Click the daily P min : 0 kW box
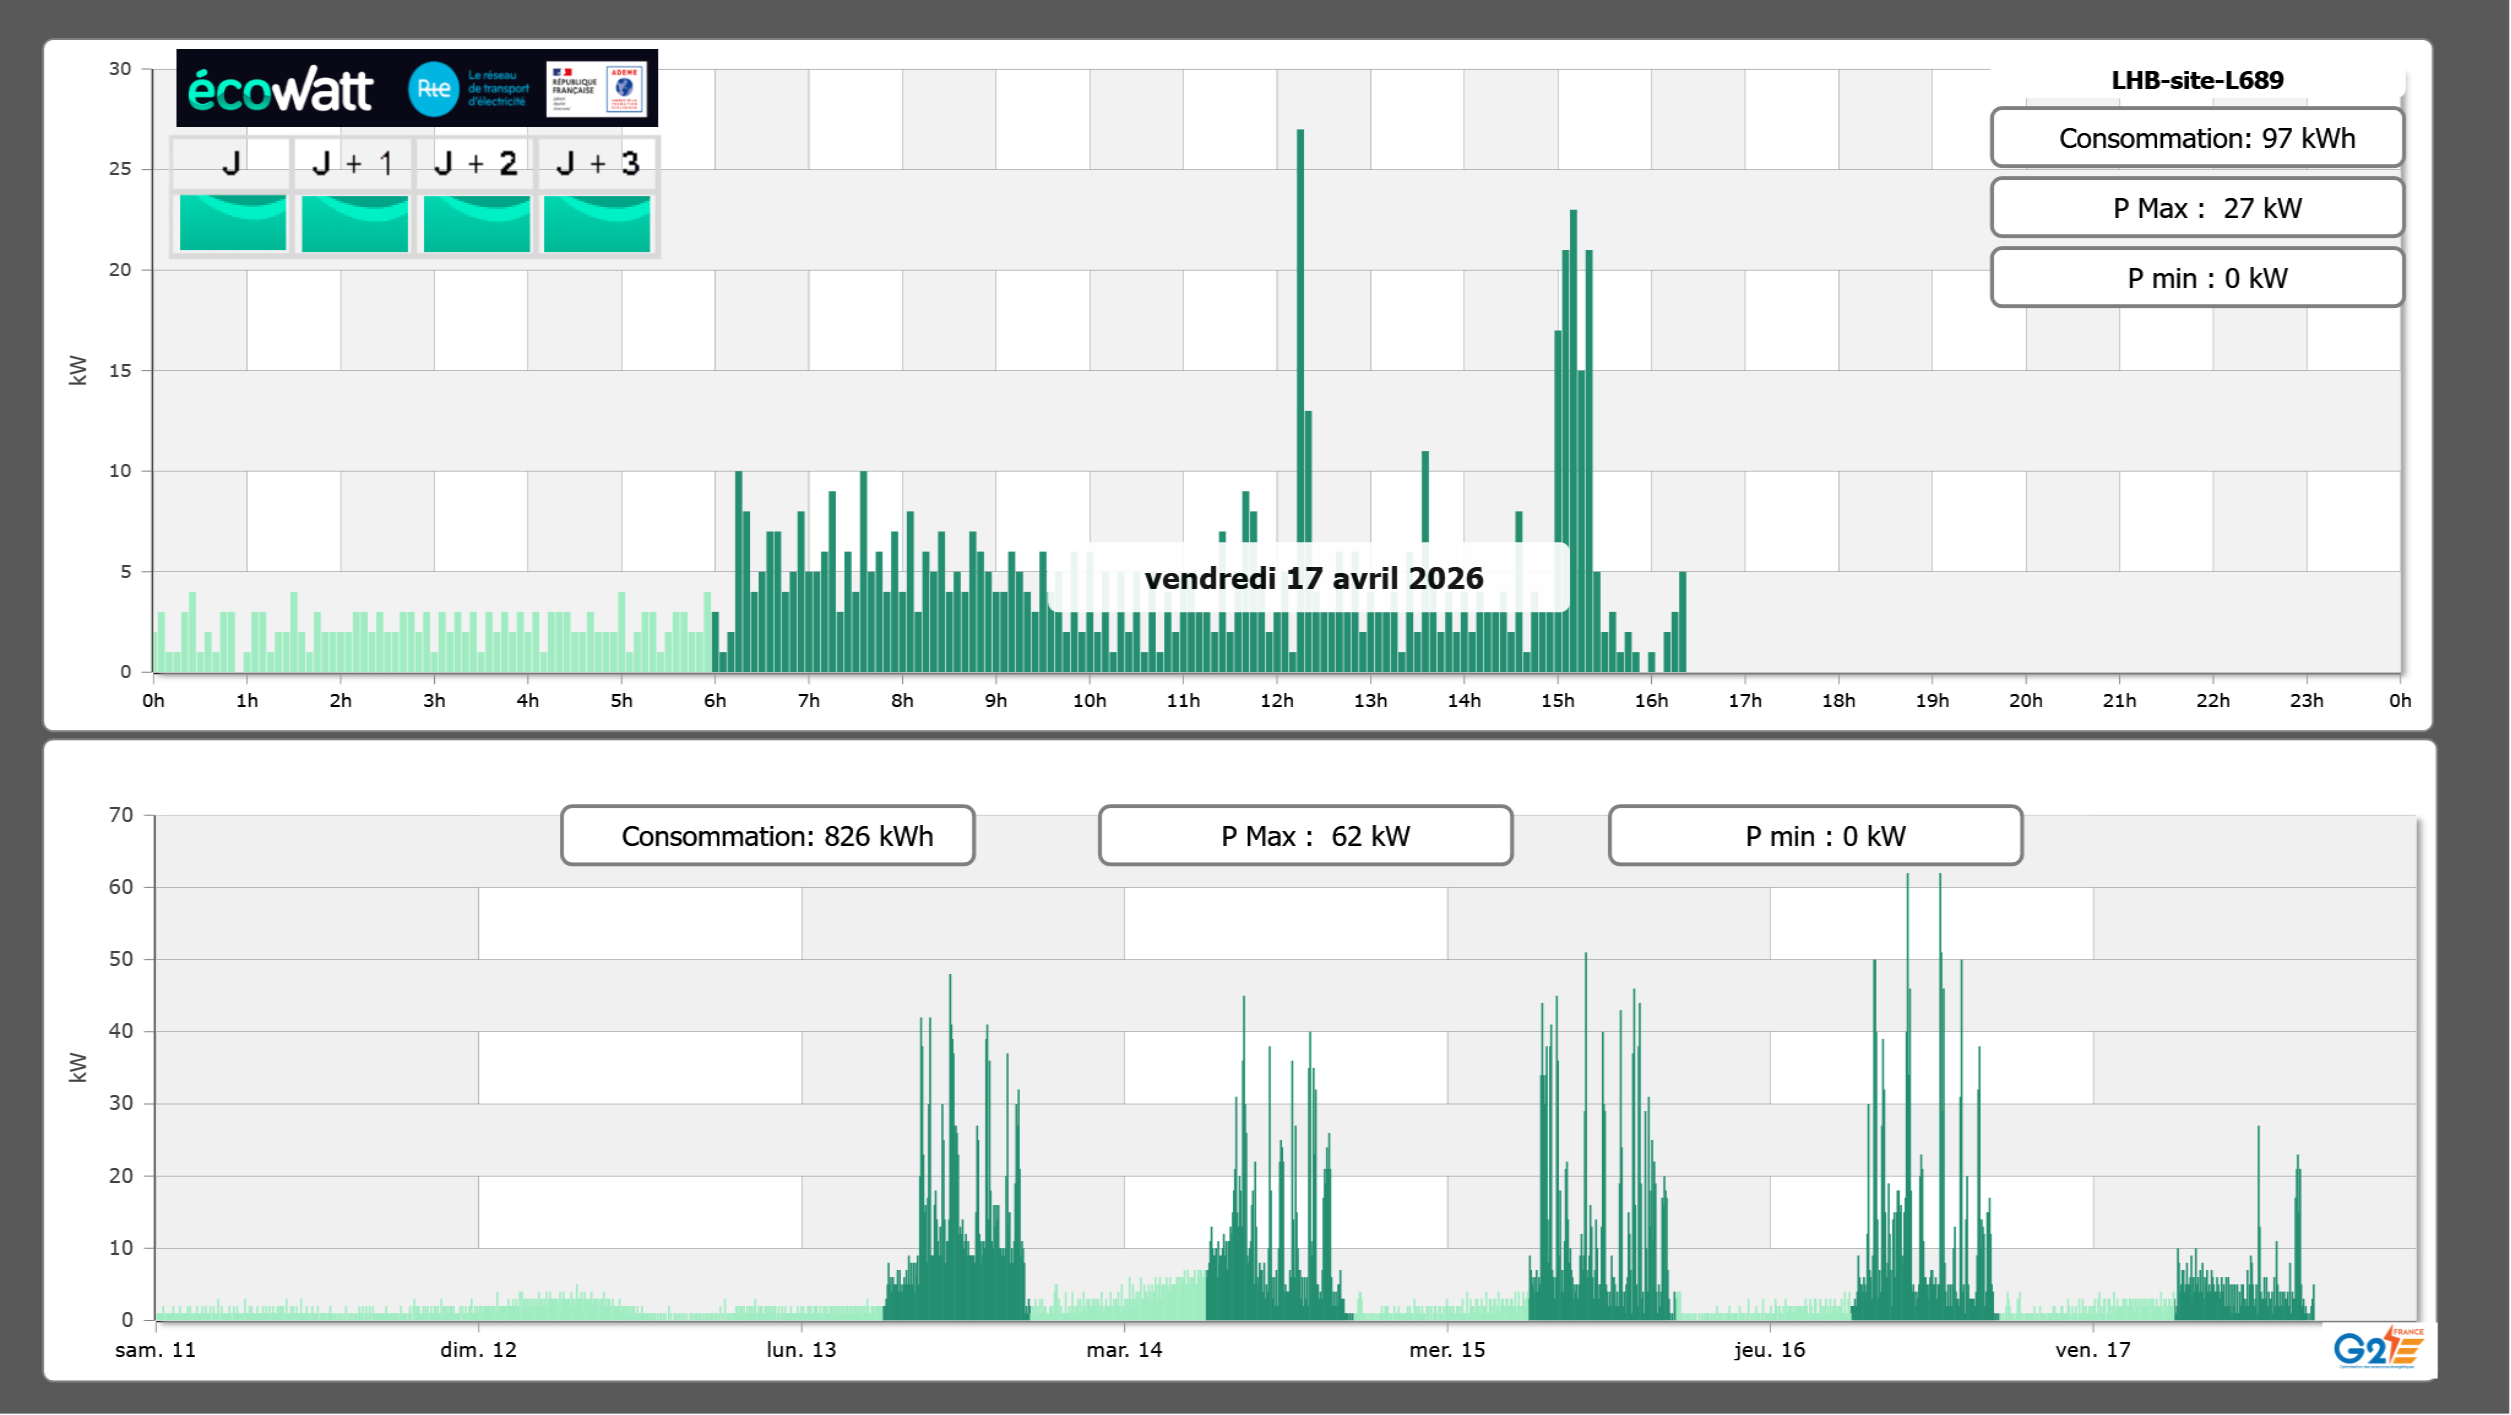The image size is (2511, 1415). click(x=2197, y=278)
